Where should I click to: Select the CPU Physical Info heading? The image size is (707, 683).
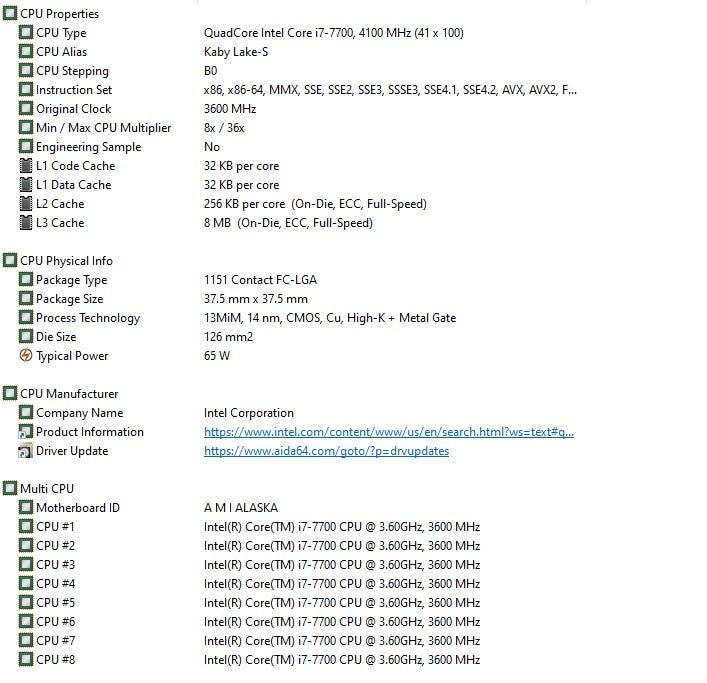click(66, 261)
